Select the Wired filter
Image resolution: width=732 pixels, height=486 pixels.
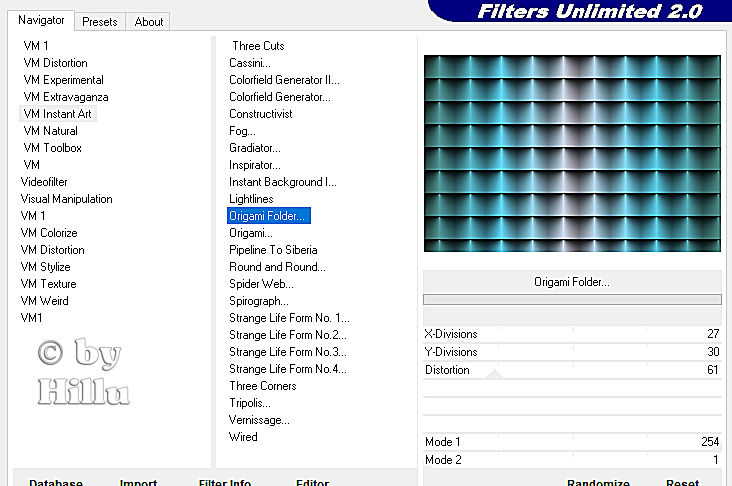pos(243,437)
